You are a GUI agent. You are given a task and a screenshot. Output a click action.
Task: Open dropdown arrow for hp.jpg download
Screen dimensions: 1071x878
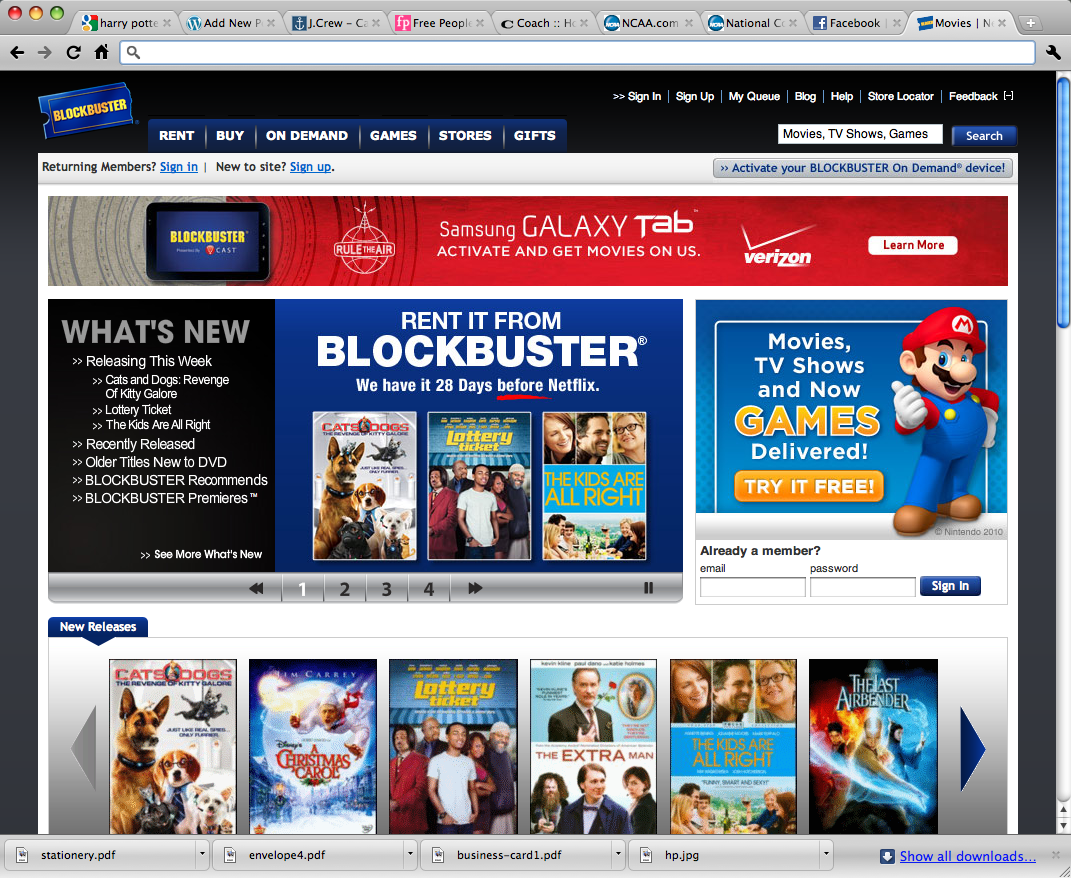825,854
